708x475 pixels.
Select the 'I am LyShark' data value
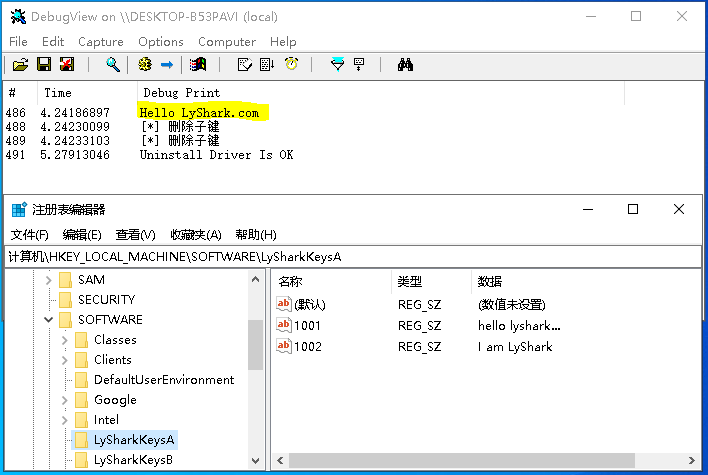point(515,347)
